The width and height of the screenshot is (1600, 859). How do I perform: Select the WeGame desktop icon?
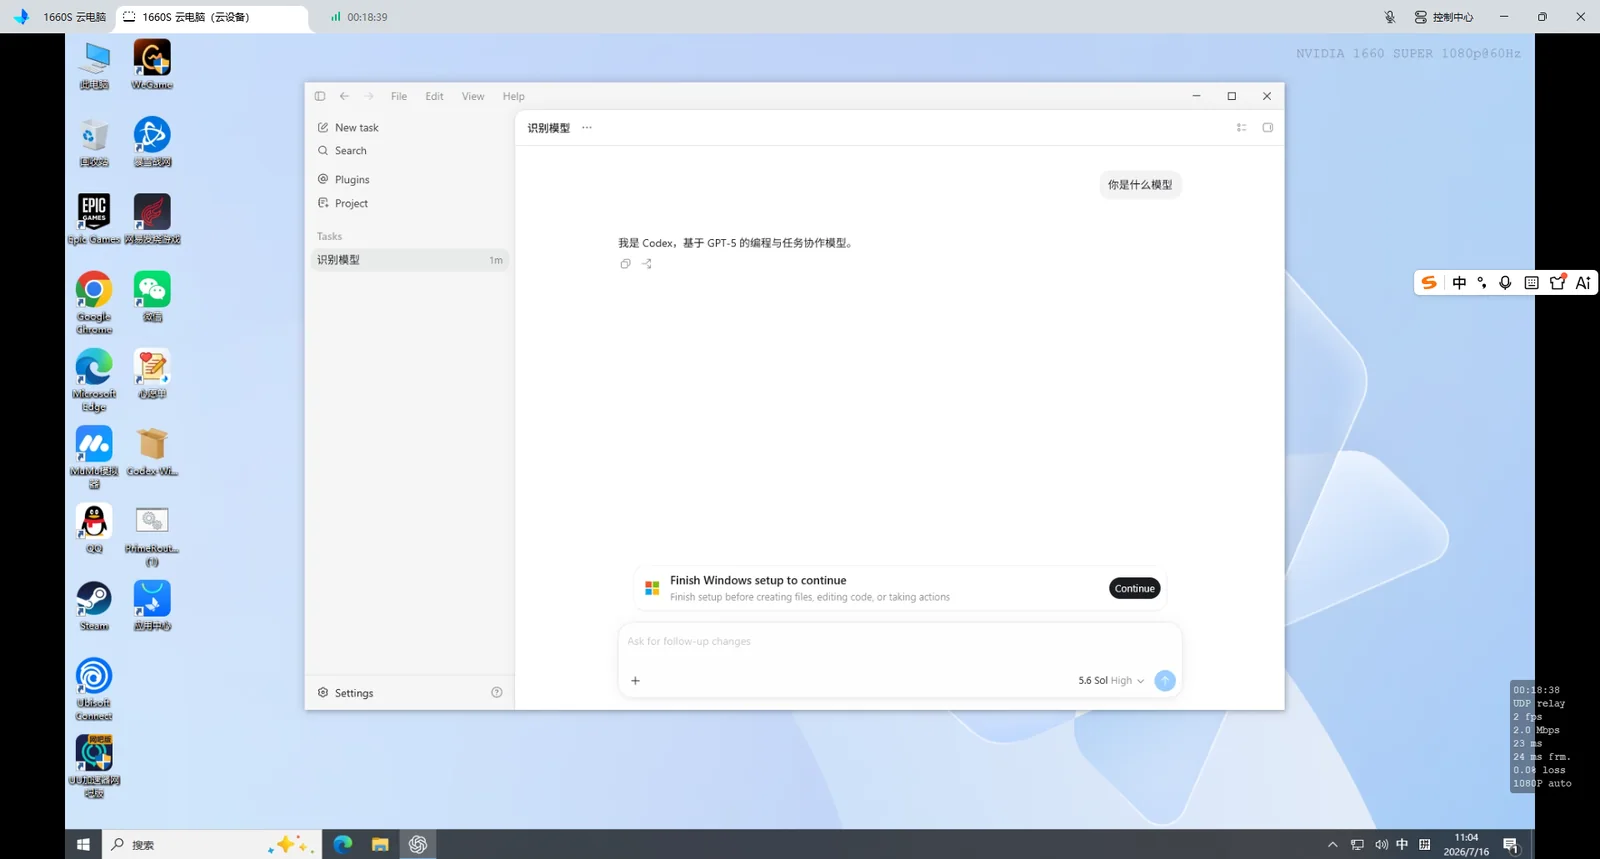(152, 65)
